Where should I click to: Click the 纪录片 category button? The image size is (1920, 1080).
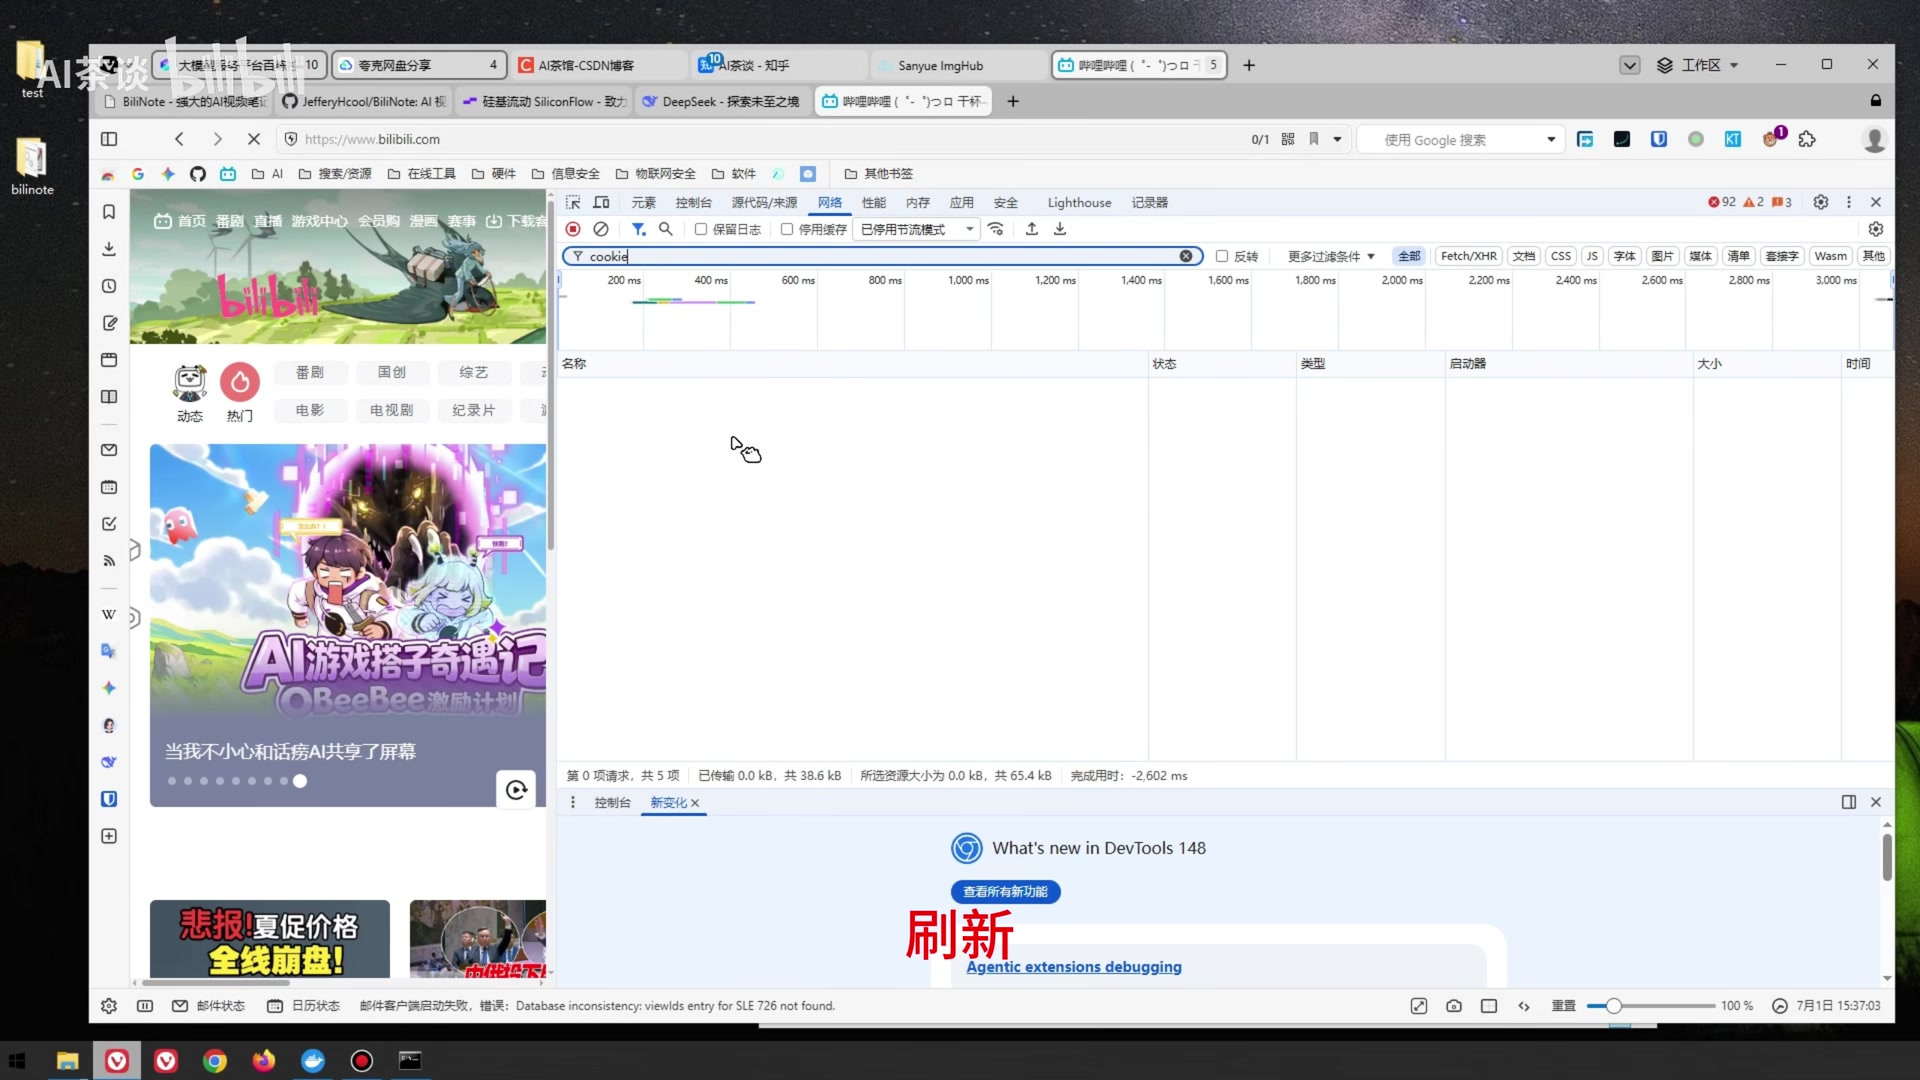coord(474,410)
